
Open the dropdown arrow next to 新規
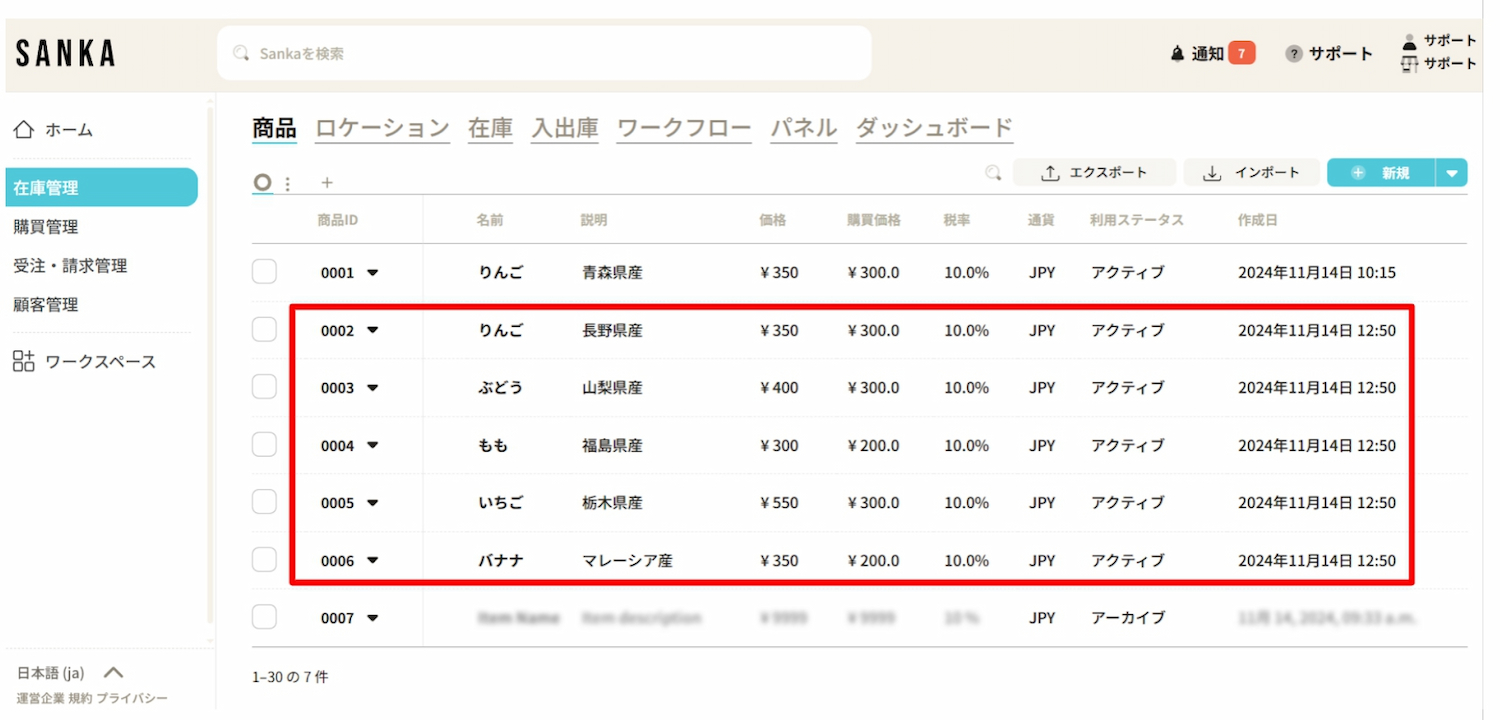(1452, 173)
